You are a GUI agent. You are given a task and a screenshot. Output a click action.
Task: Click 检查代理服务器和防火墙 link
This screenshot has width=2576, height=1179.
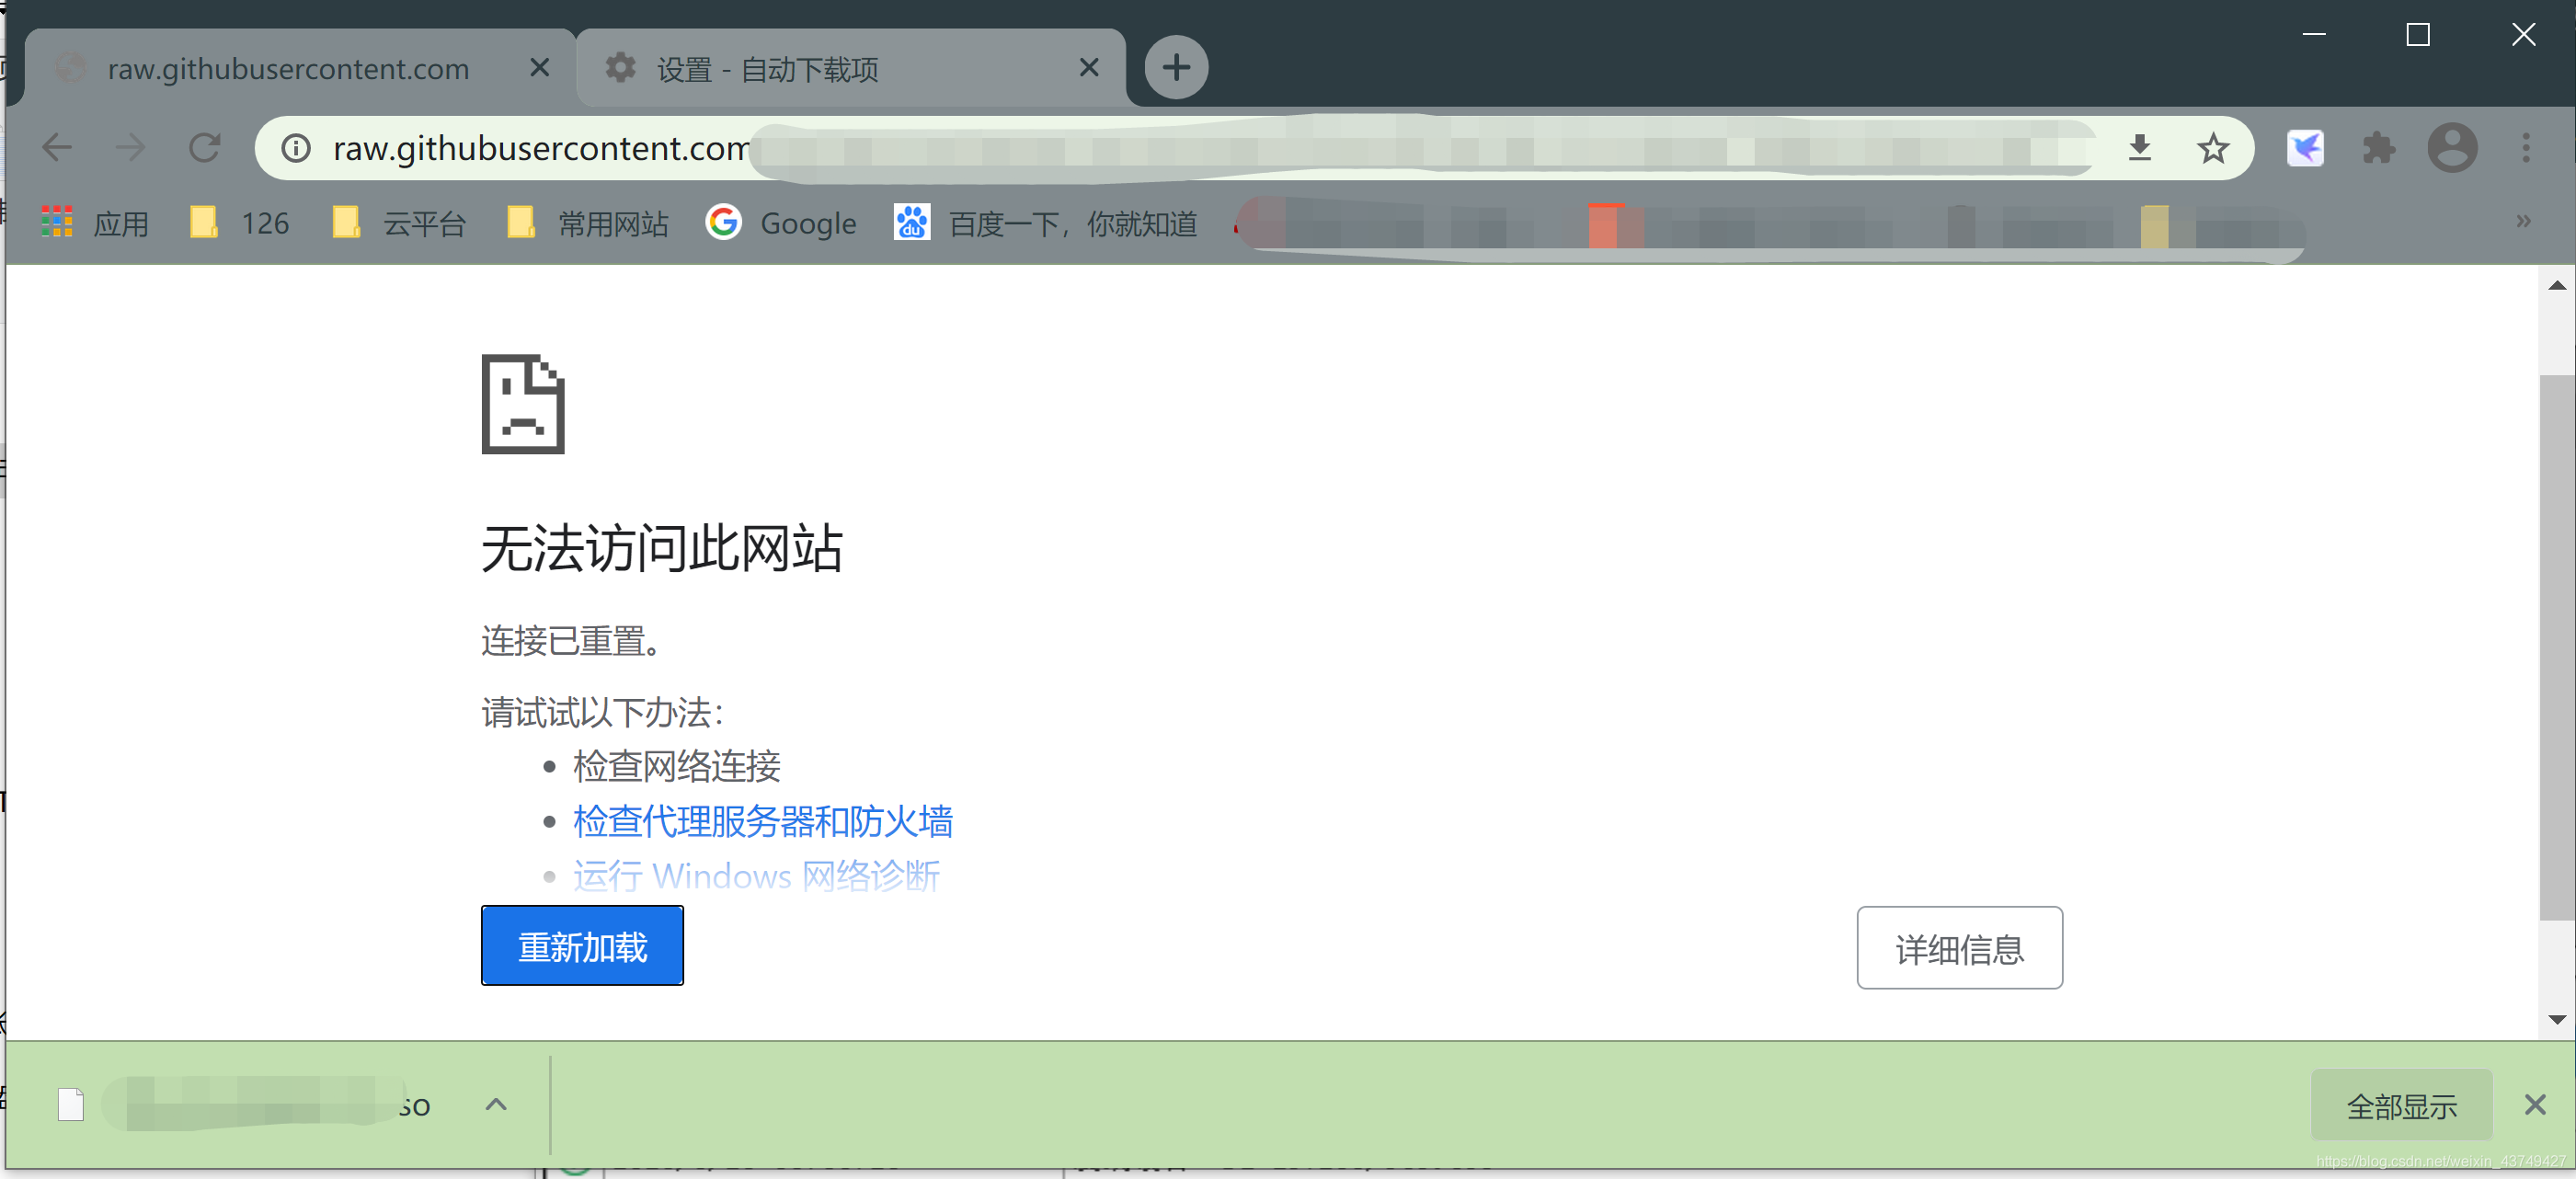tap(762, 821)
